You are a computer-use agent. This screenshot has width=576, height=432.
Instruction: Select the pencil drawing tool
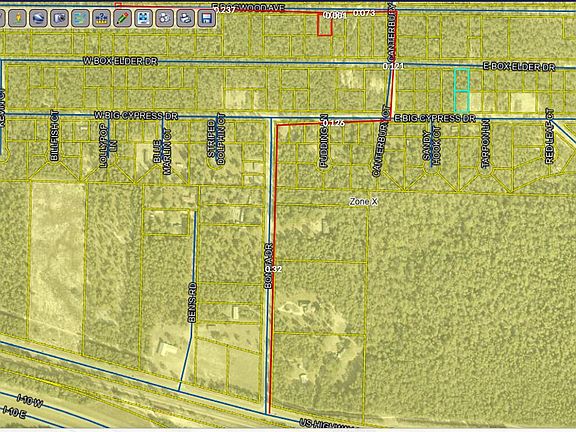[122, 18]
